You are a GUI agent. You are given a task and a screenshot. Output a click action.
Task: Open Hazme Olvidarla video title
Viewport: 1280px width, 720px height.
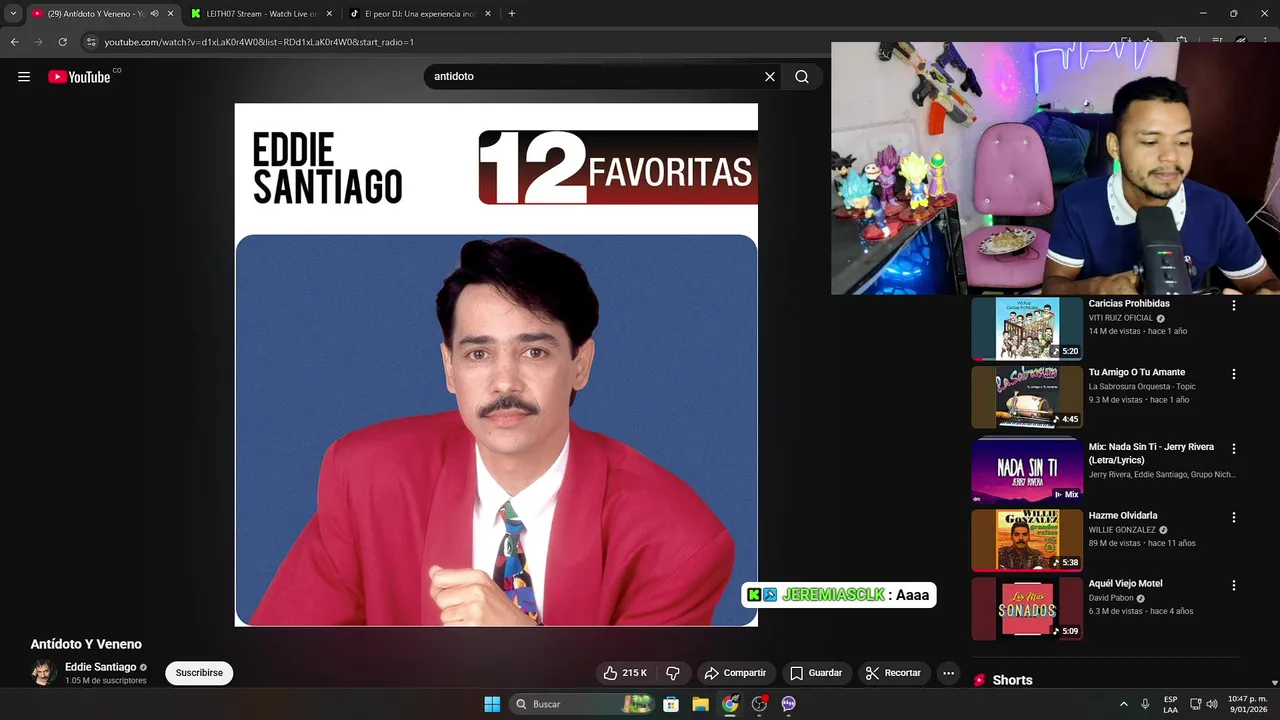pos(1123,516)
